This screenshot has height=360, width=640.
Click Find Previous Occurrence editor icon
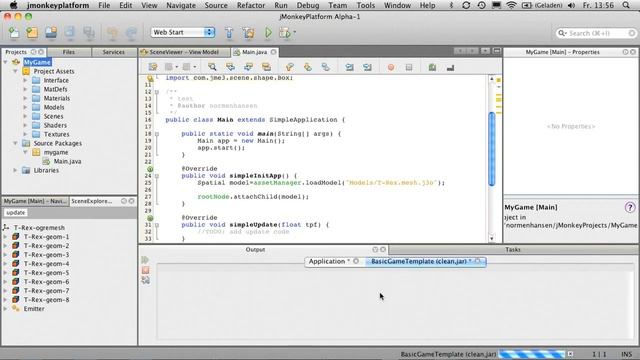pyautogui.click(x=230, y=67)
